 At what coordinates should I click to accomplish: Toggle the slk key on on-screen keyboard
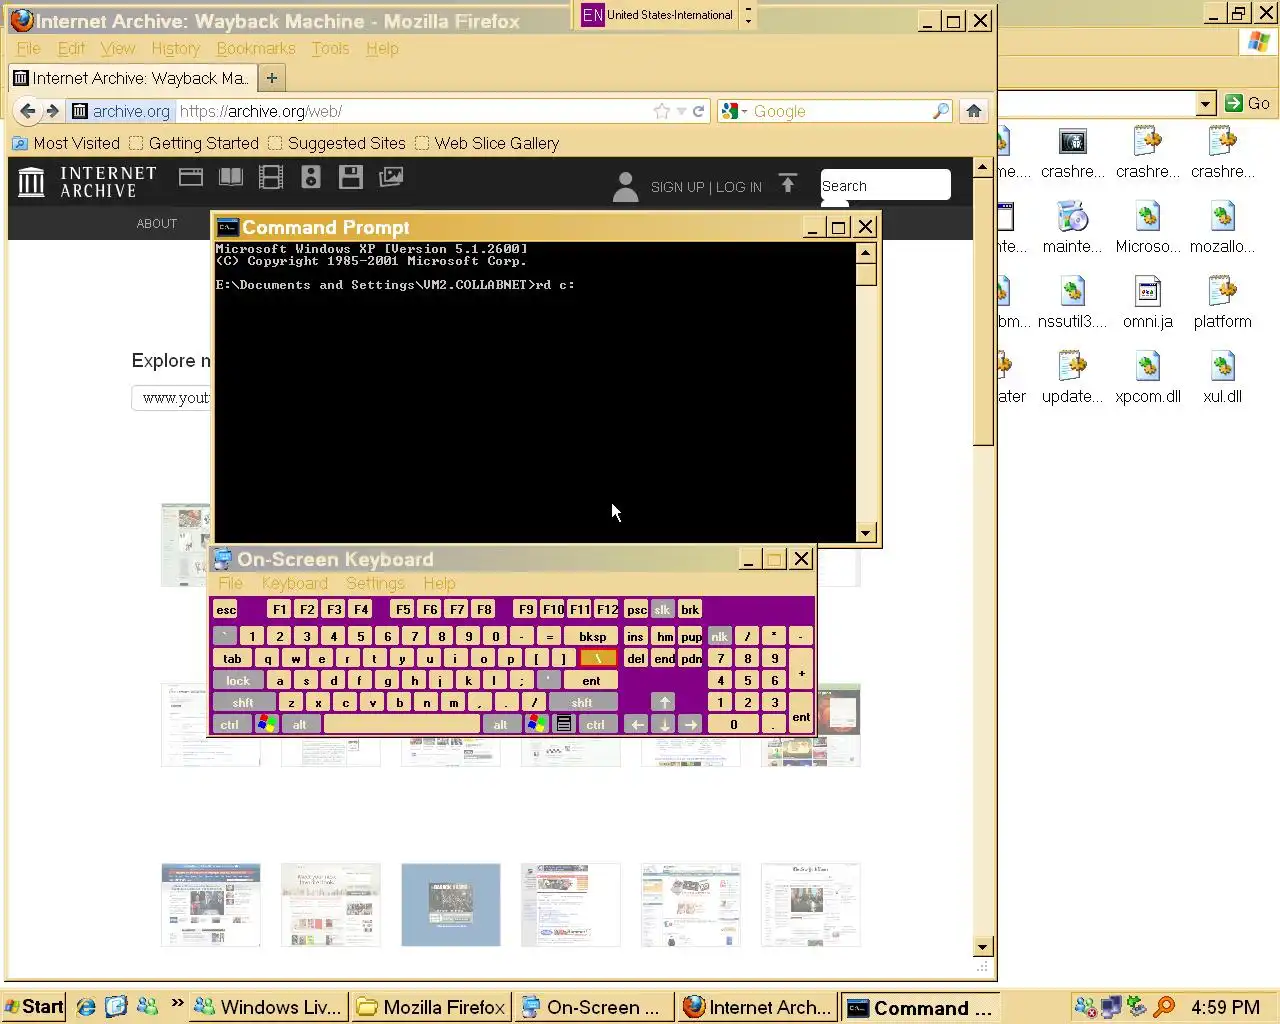(662, 609)
